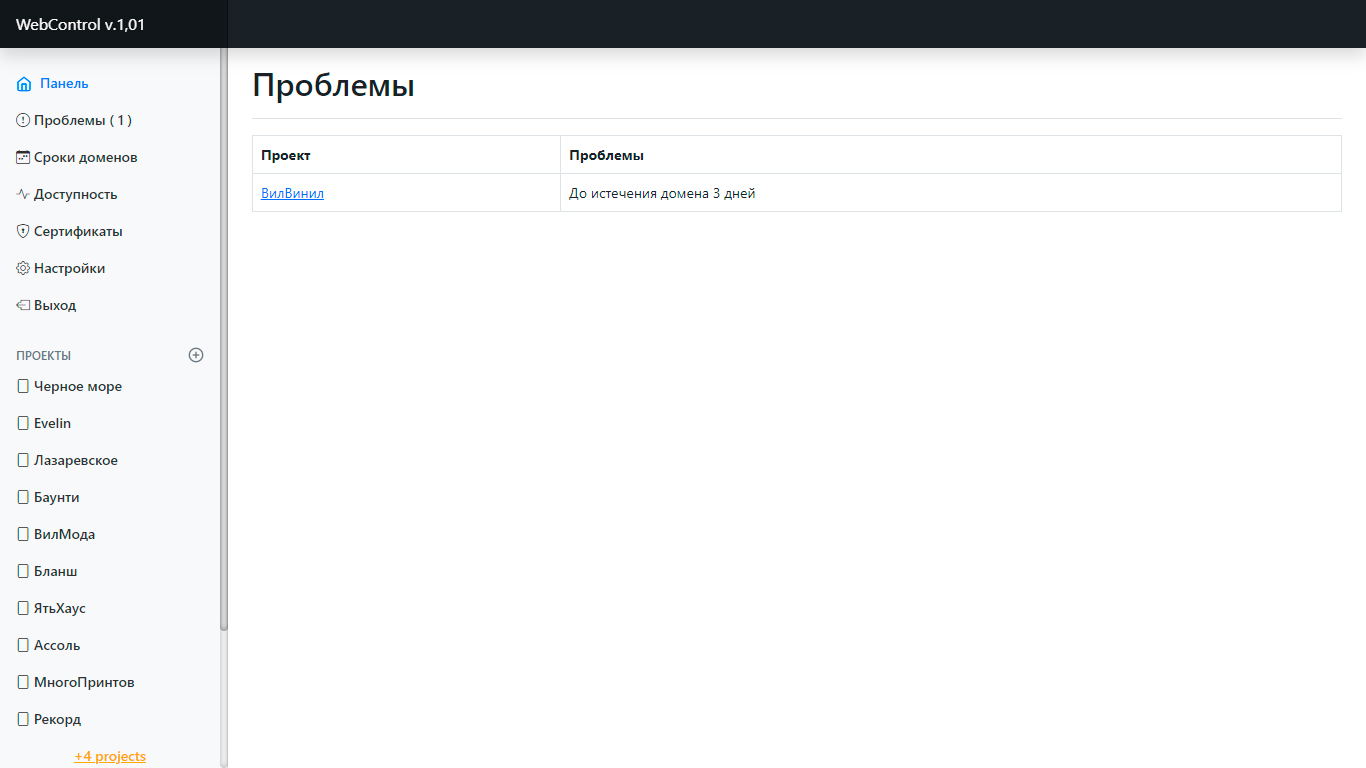Open the МногоПринтов project

(84, 683)
